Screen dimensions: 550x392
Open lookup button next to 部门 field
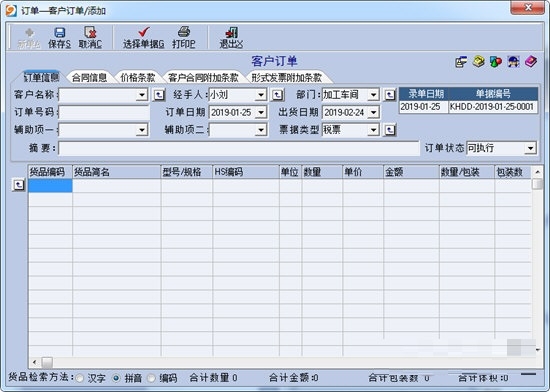click(x=389, y=95)
